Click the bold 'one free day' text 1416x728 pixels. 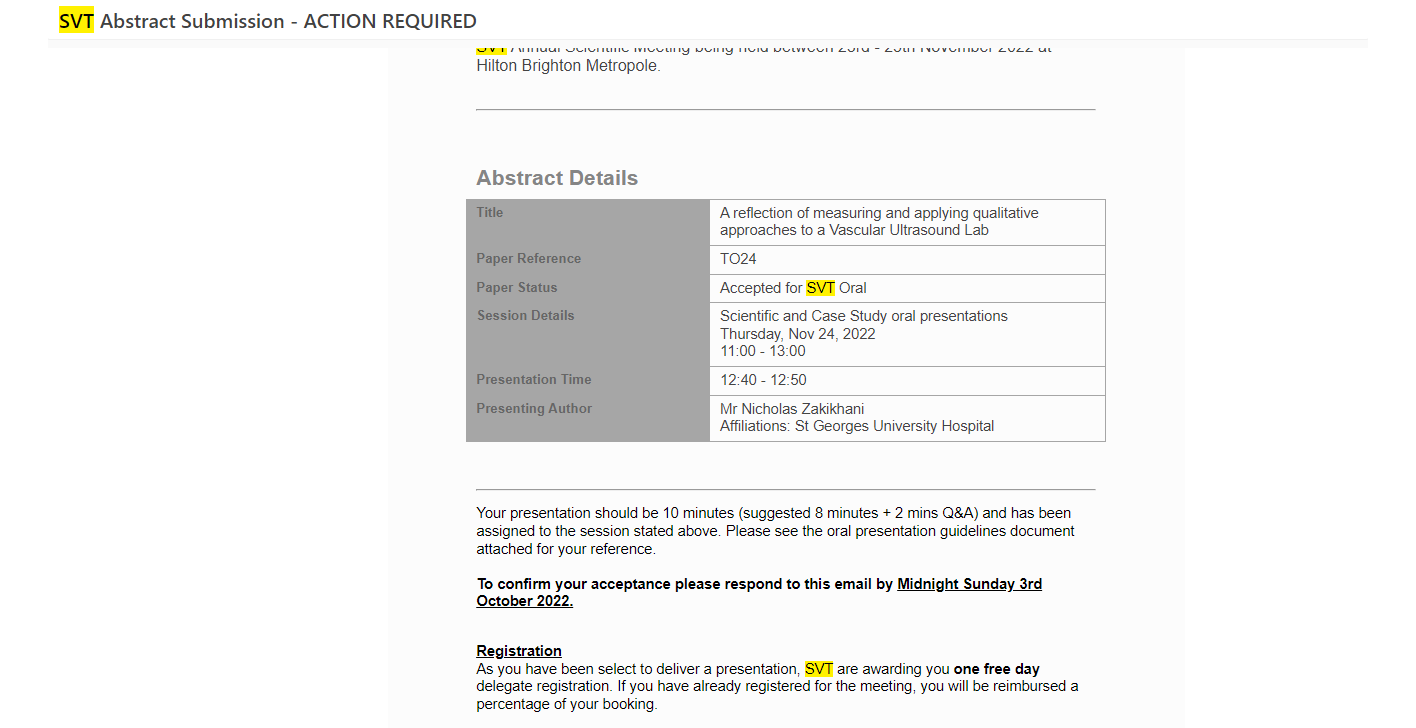click(x=996, y=669)
